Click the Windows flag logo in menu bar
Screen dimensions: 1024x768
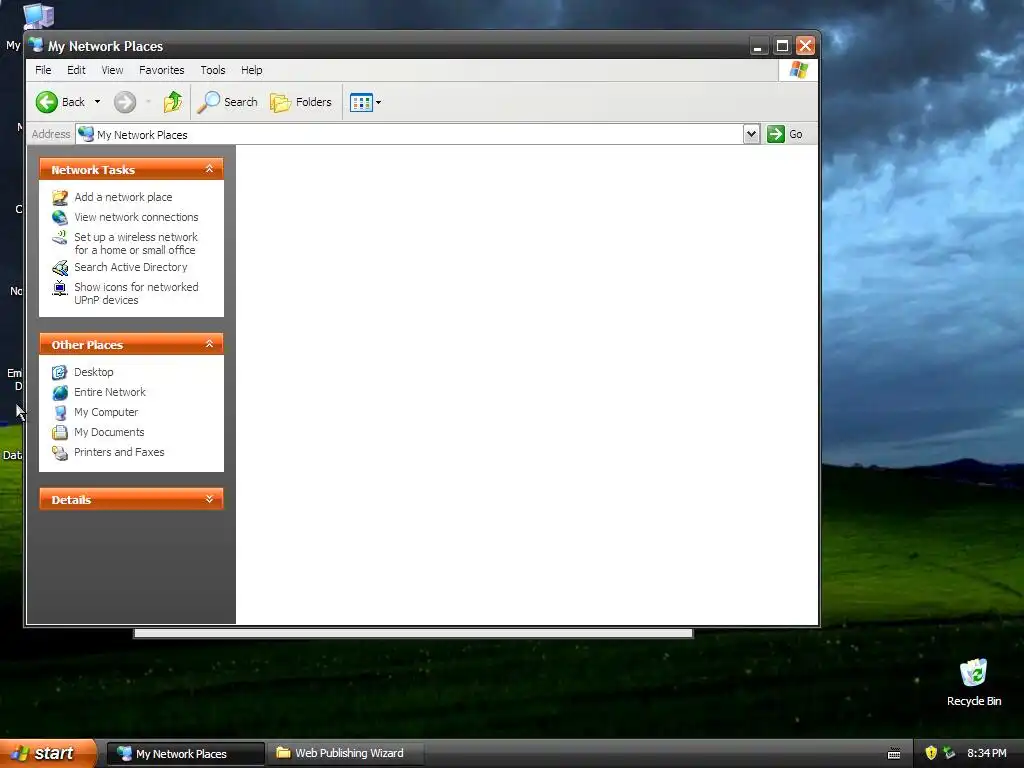(799, 70)
